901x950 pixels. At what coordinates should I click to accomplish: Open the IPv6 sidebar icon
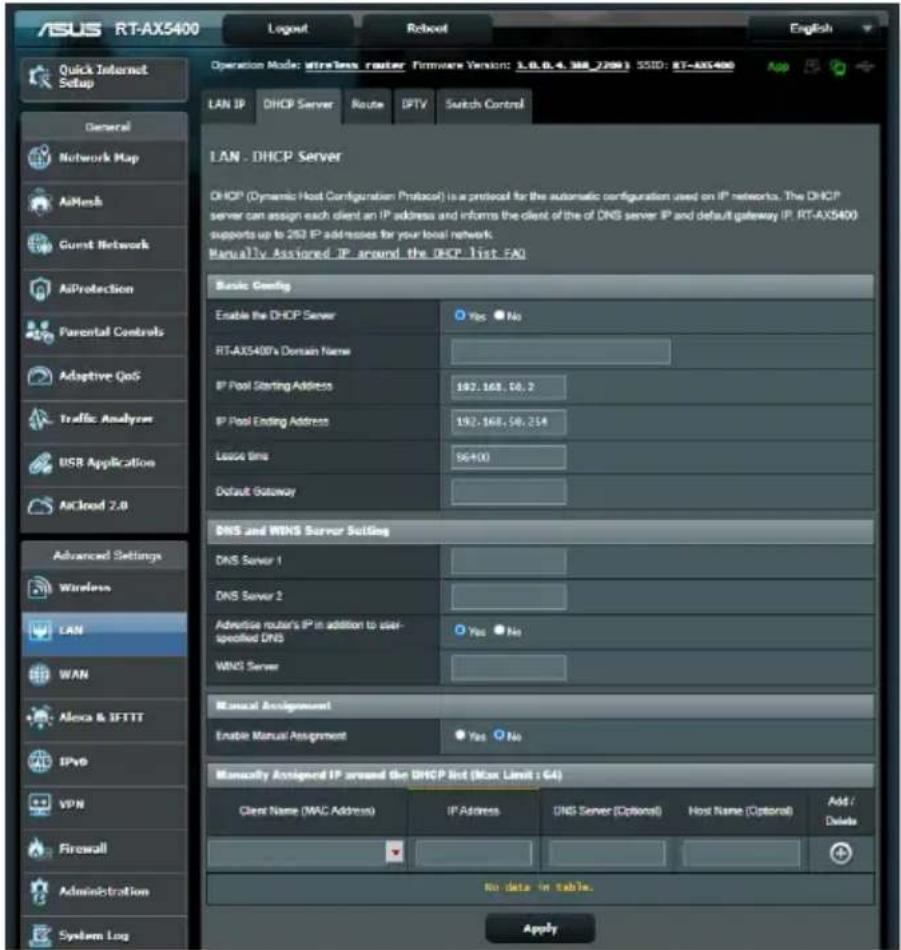39,762
